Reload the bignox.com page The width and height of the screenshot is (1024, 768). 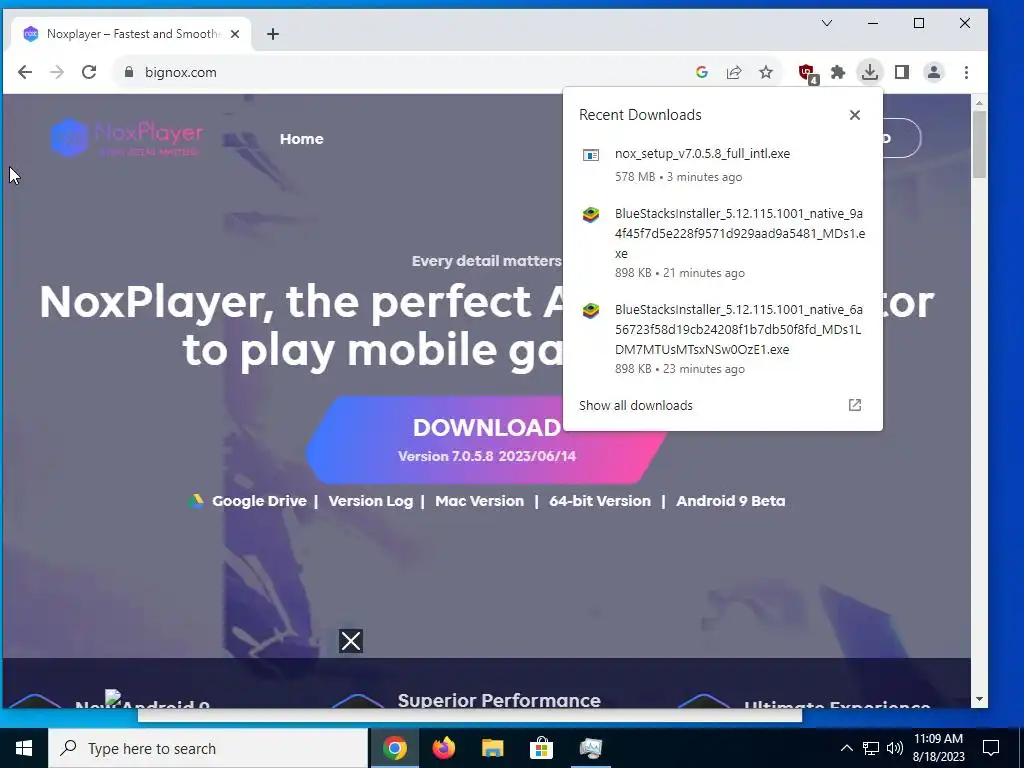[89, 72]
